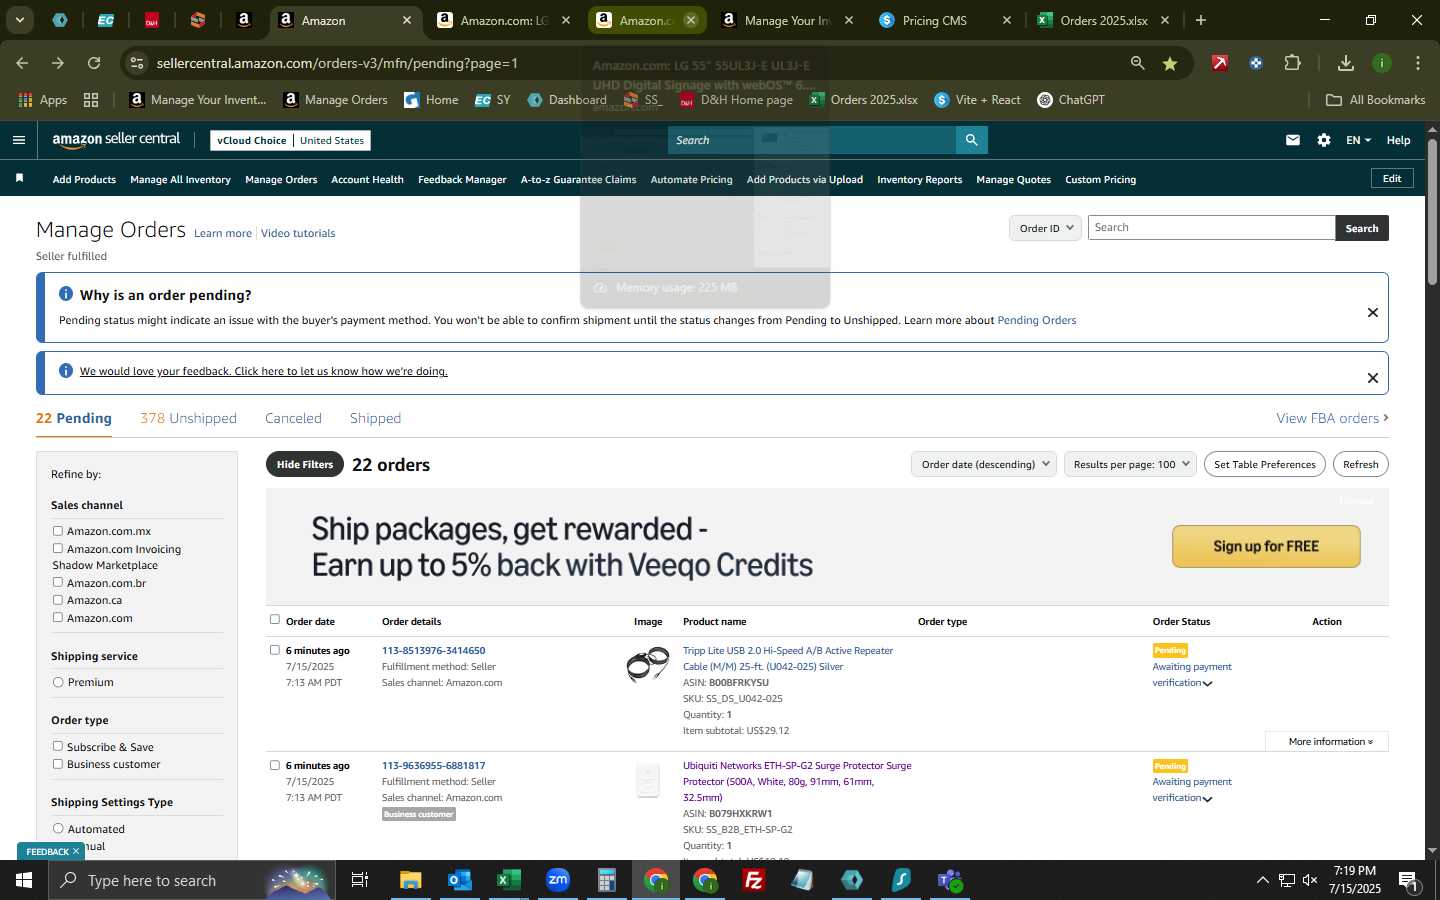
Task: Open the View FBA orders chevron link
Action: pyautogui.click(x=1332, y=418)
